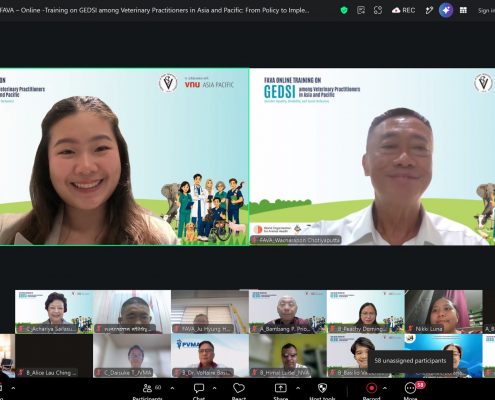
Task: Open the annotation pen icon in top bar
Action: pyautogui.click(x=429, y=10)
